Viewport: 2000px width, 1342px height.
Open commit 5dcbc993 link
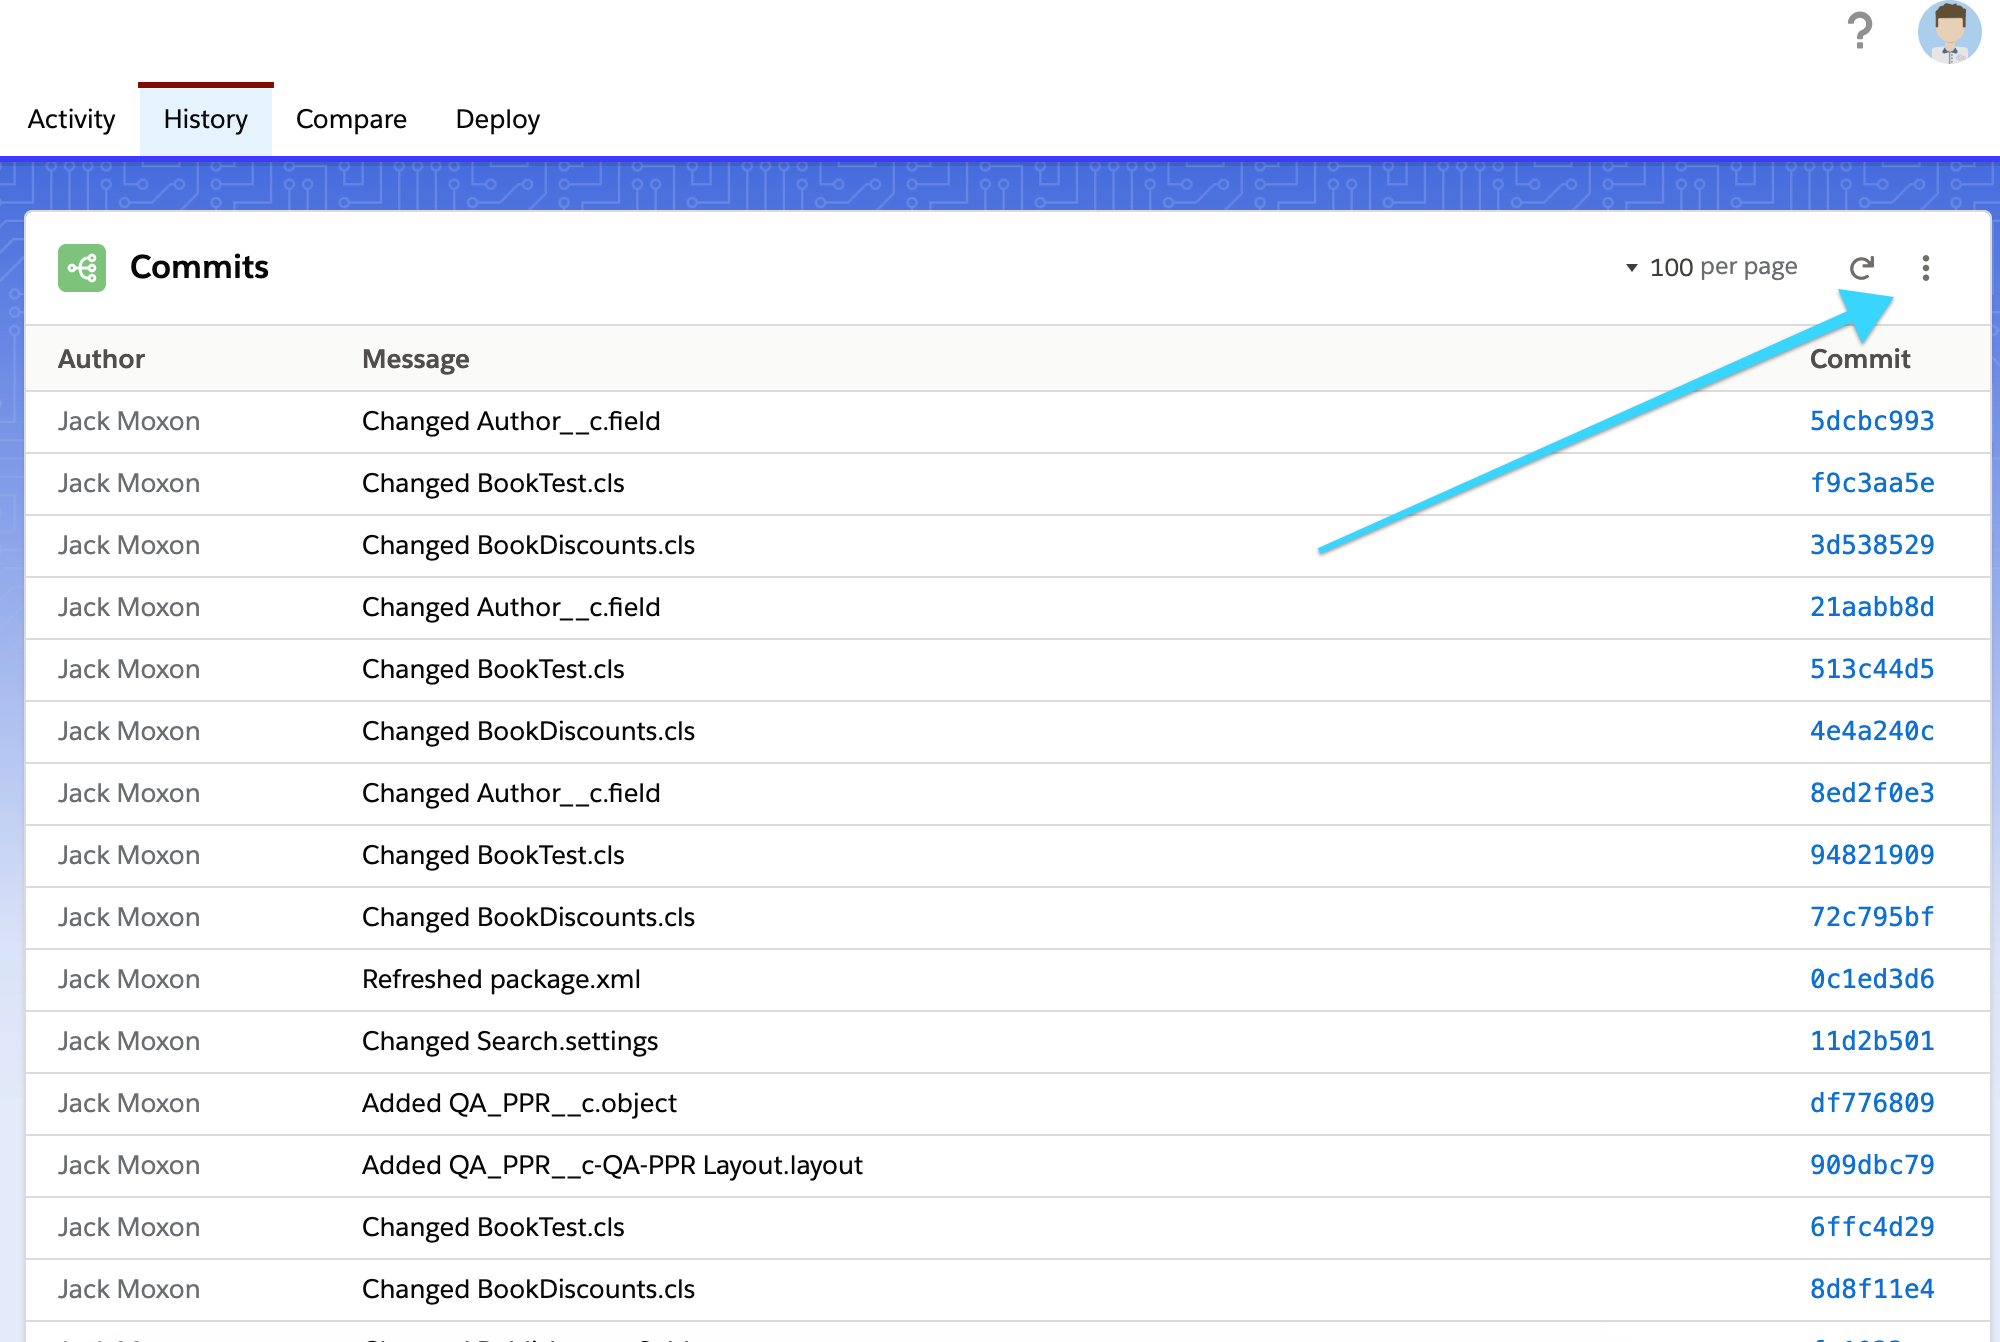tap(1871, 421)
